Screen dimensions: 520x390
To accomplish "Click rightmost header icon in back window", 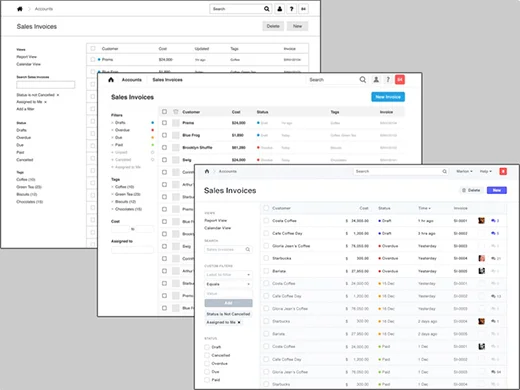I will point(303,9).
